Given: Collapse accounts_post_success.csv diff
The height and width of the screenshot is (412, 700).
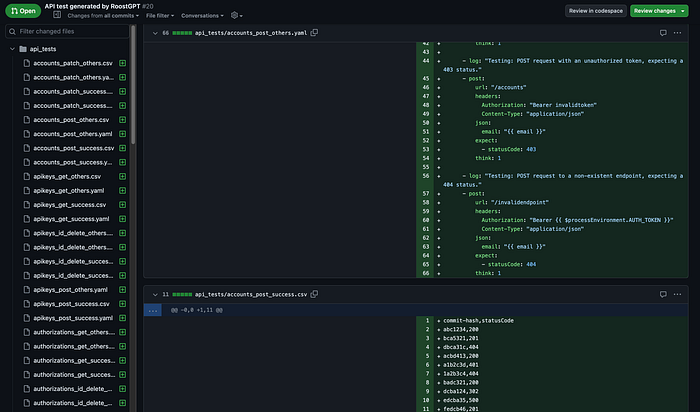Looking at the screenshot, I should pyautogui.click(x=155, y=295).
